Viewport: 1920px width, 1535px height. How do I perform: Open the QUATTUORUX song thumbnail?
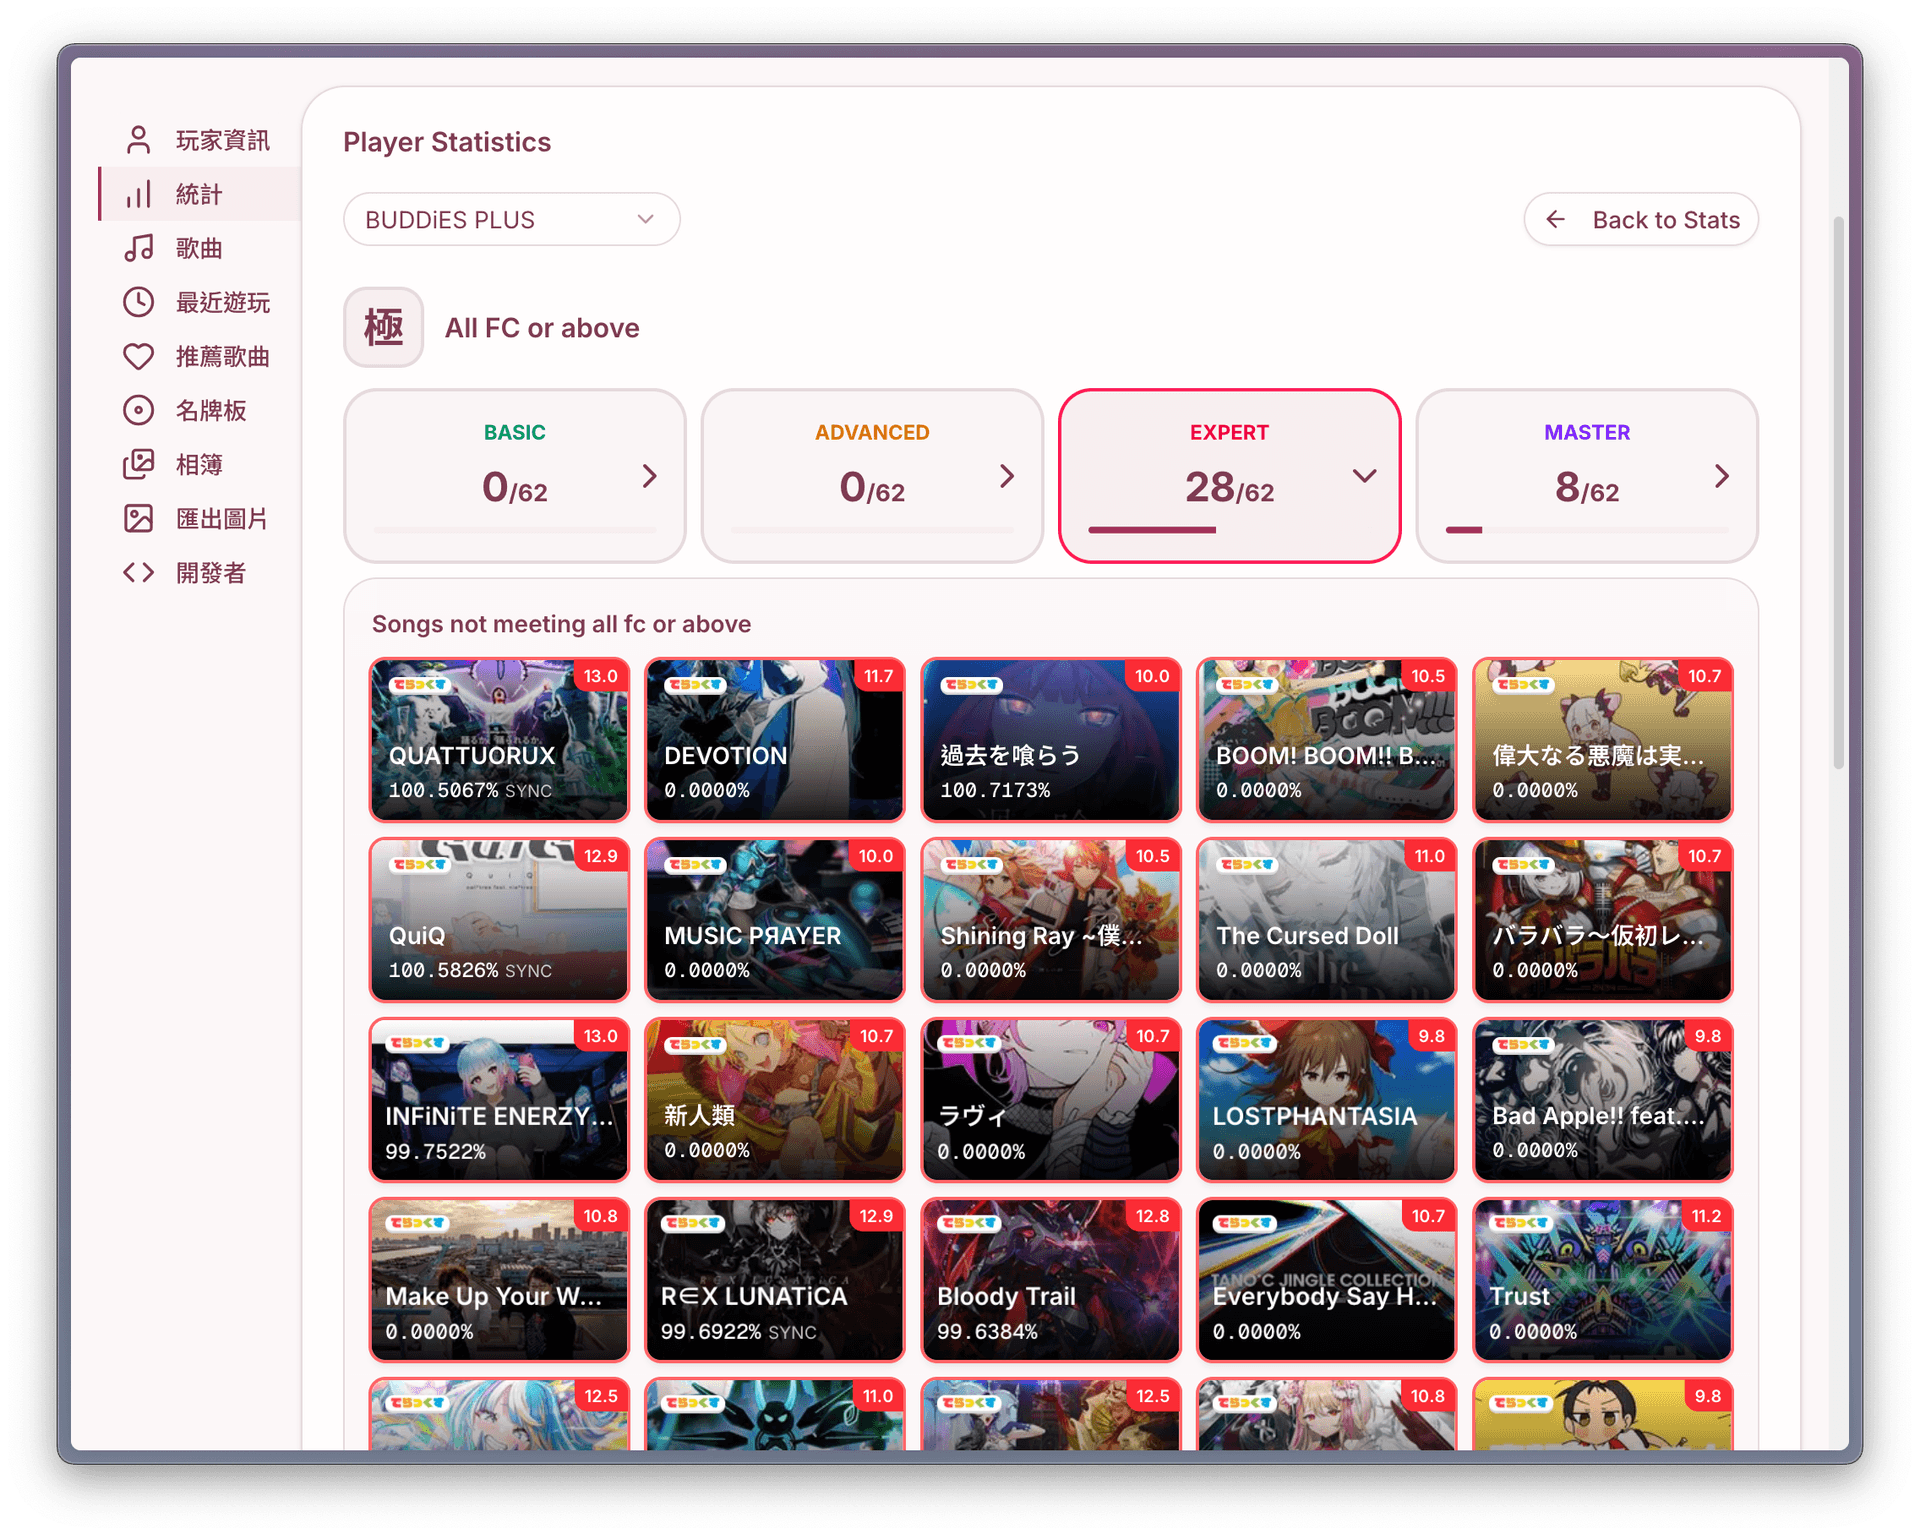point(498,740)
